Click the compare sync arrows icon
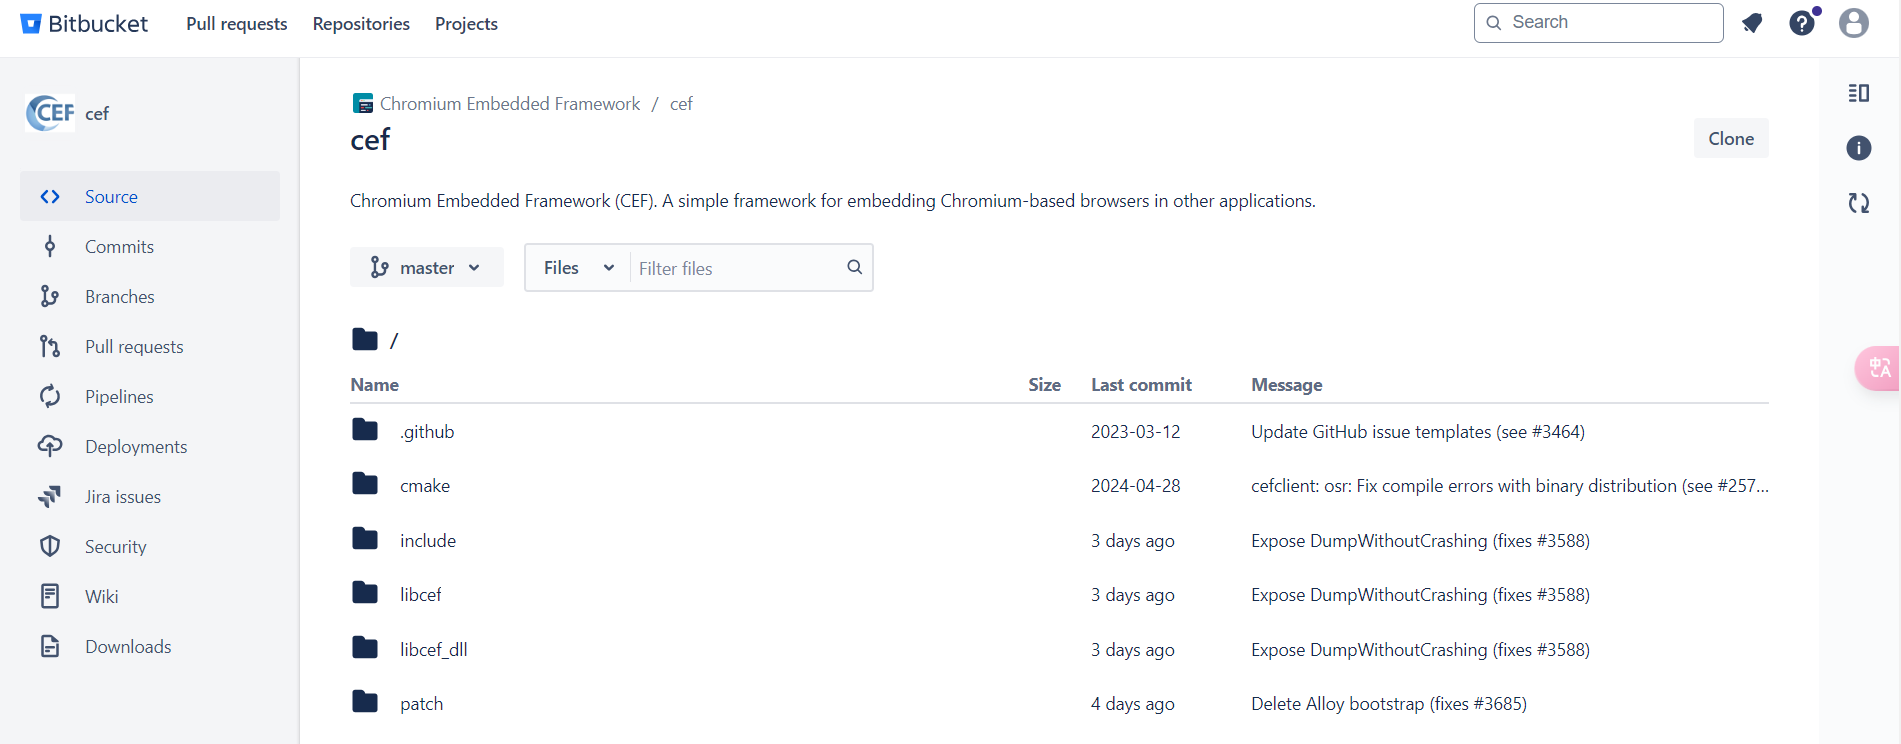Viewport: 1901px width, 744px height. point(1859,203)
